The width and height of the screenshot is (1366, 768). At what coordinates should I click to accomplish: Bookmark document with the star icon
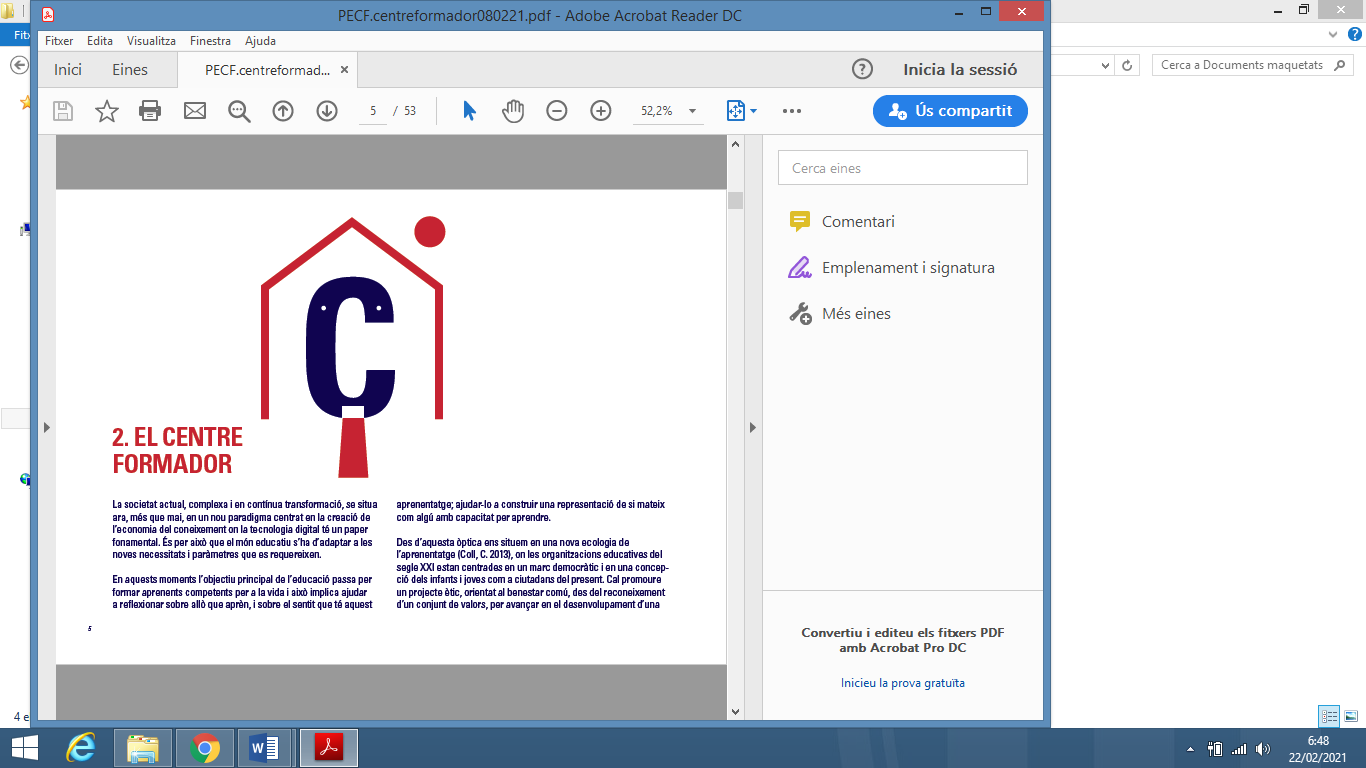[x=106, y=111]
